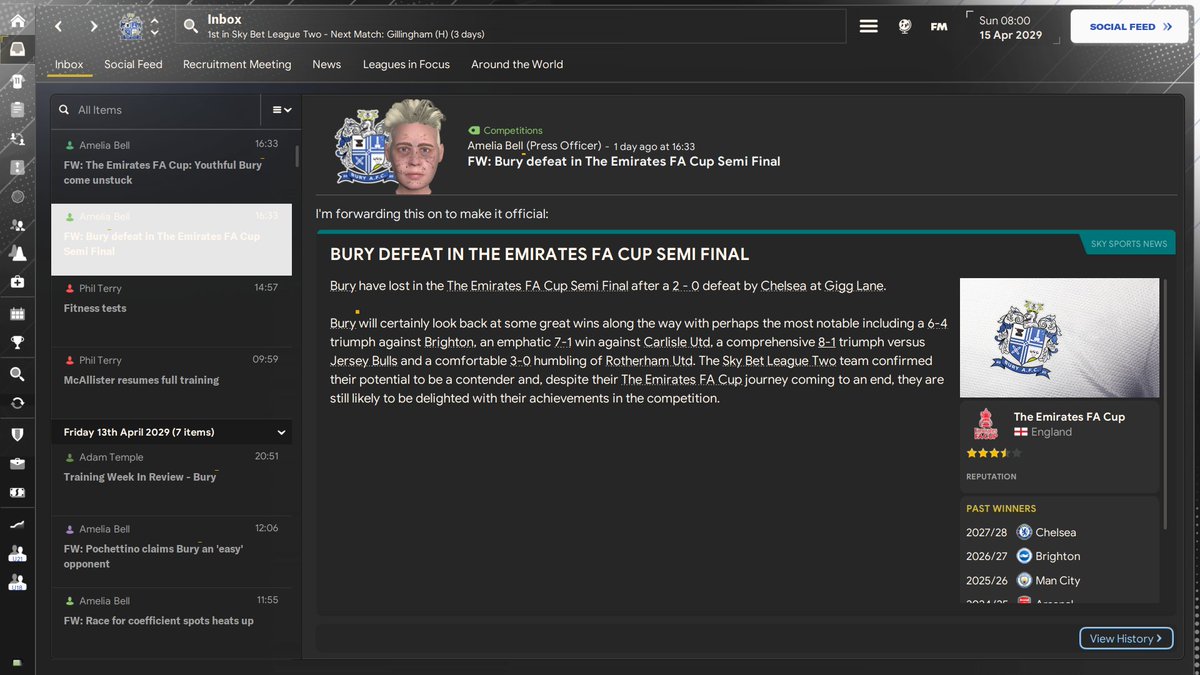The width and height of the screenshot is (1200, 675).
Task: Open the Bury club badge dropdown arrow
Action: [x=155, y=27]
